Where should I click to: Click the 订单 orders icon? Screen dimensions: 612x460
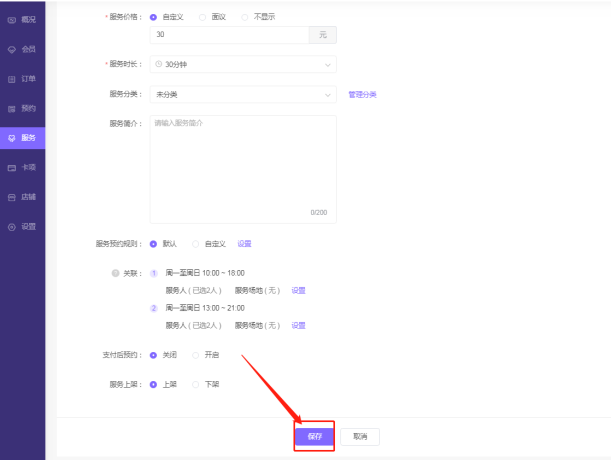click(x=12, y=79)
